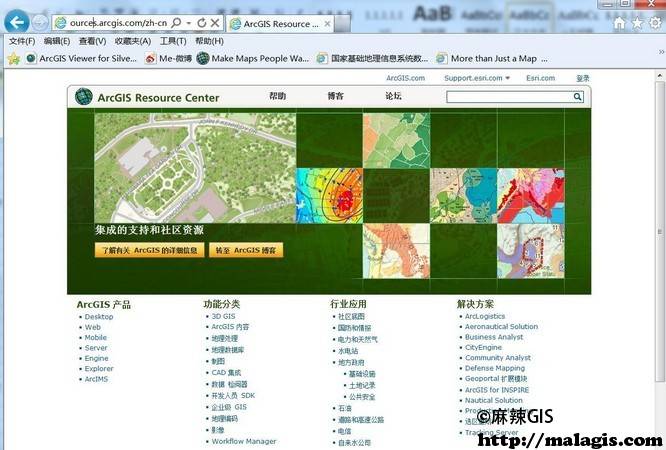Open the 收藏夹(A) menu
The image size is (666, 450).
pyautogui.click(x=133, y=41)
